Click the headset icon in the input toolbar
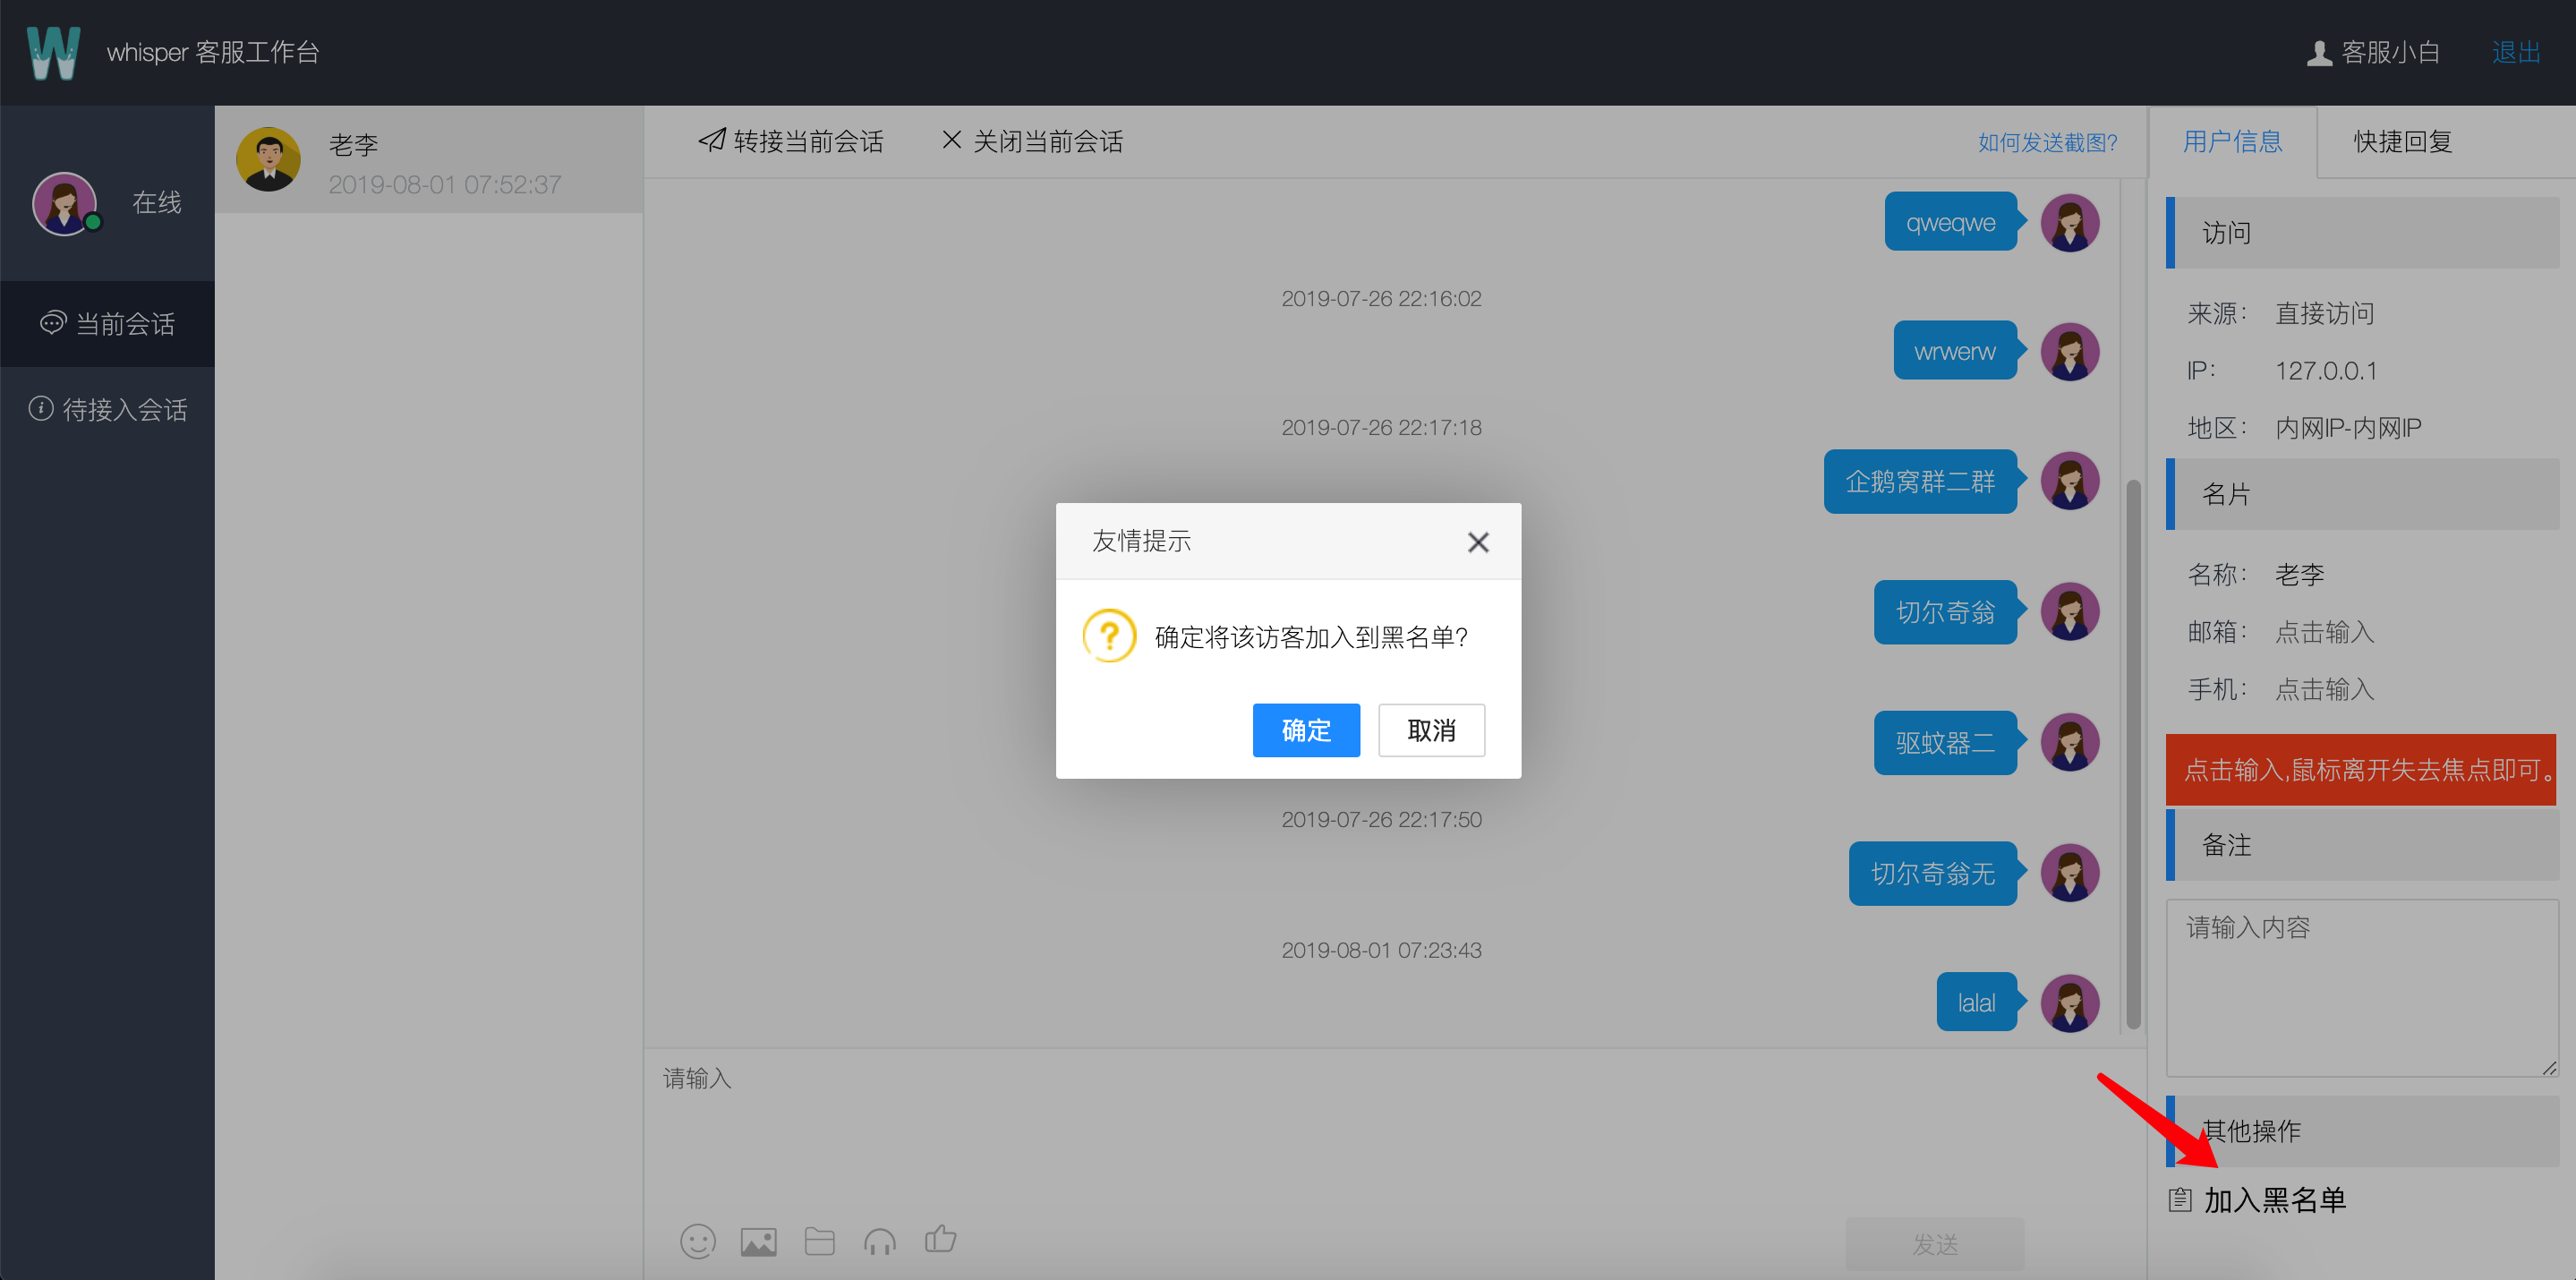The height and width of the screenshot is (1280, 2576). (880, 1241)
